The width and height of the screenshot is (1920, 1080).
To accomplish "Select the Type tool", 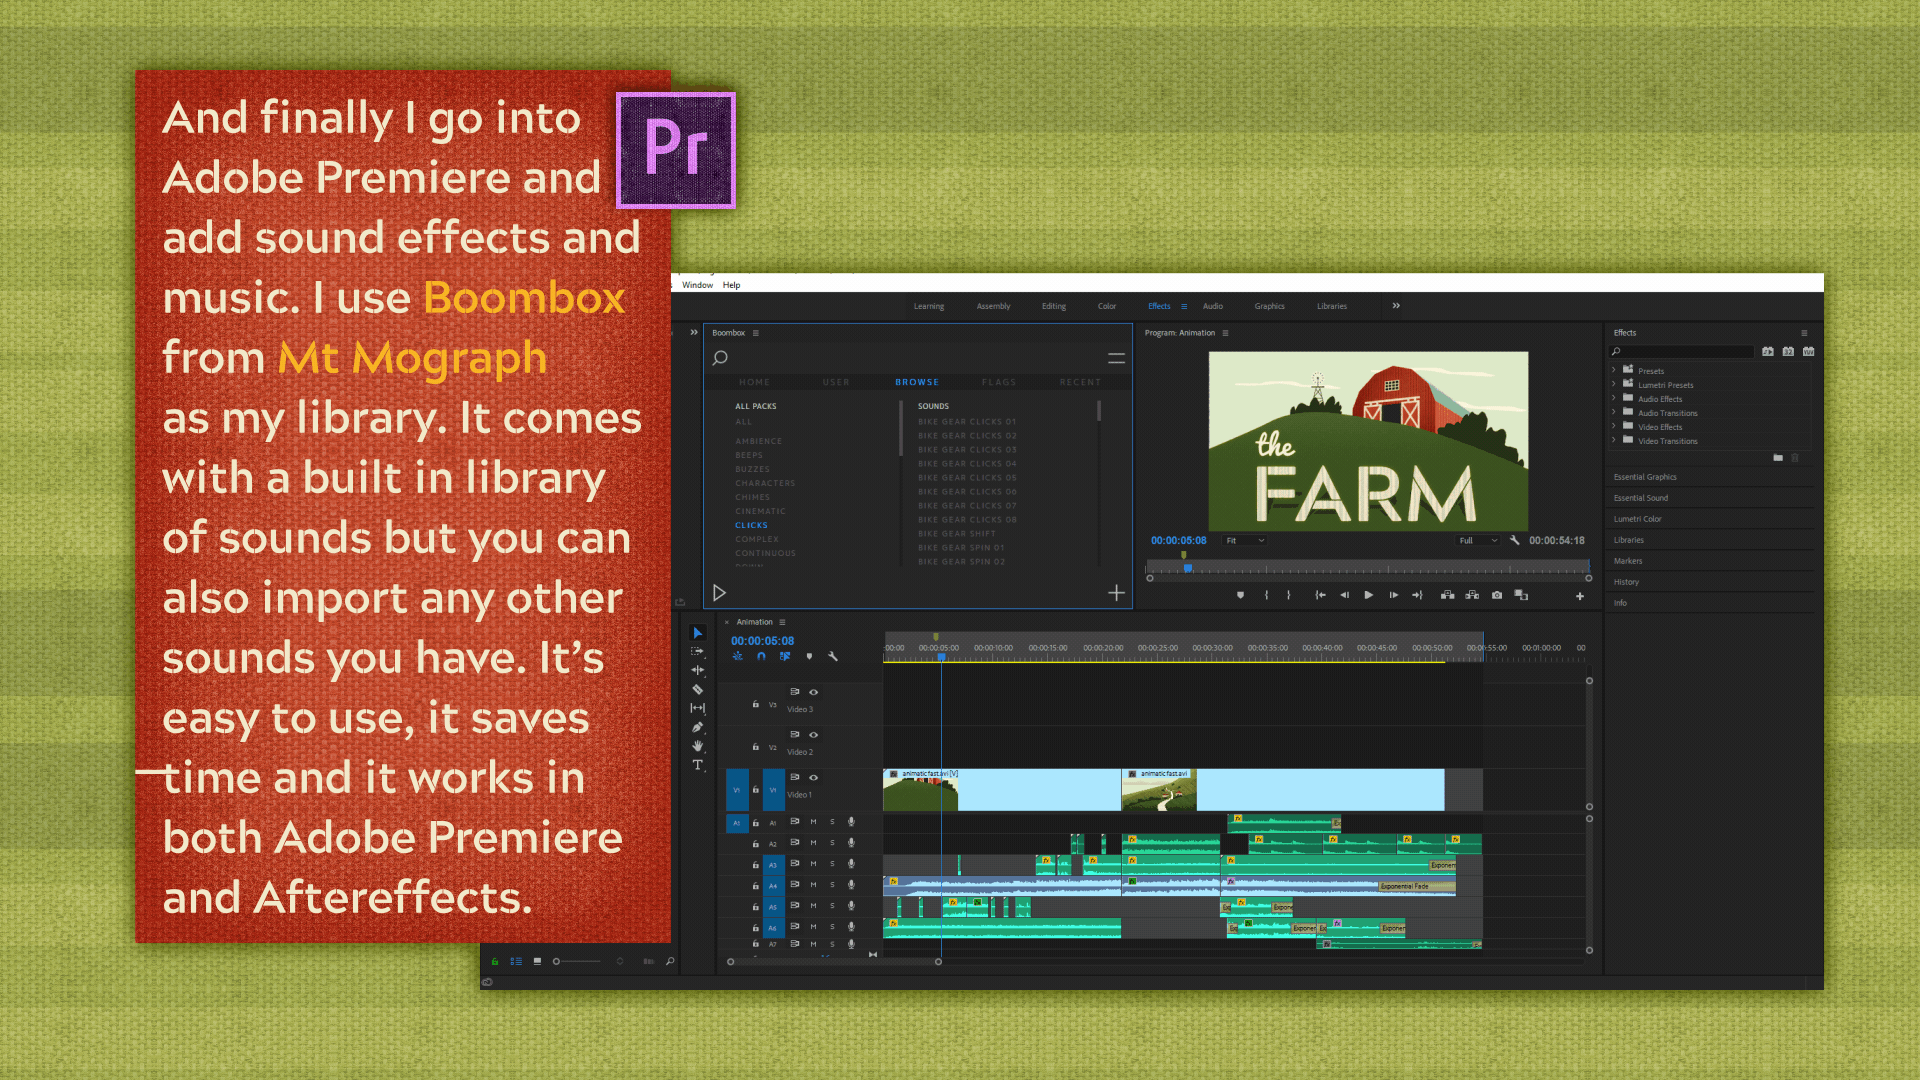I will click(x=698, y=765).
